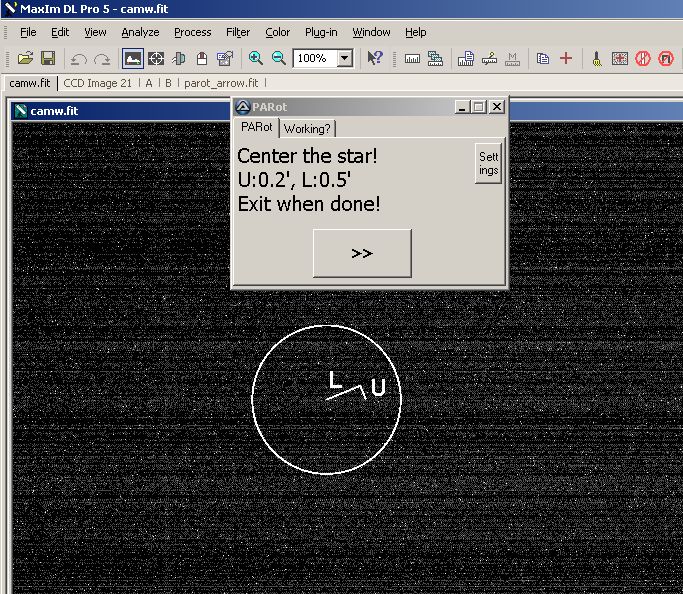Open the settings window with checkmark icon
The width and height of the screenshot is (683, 594).
(x=225, y=58)
